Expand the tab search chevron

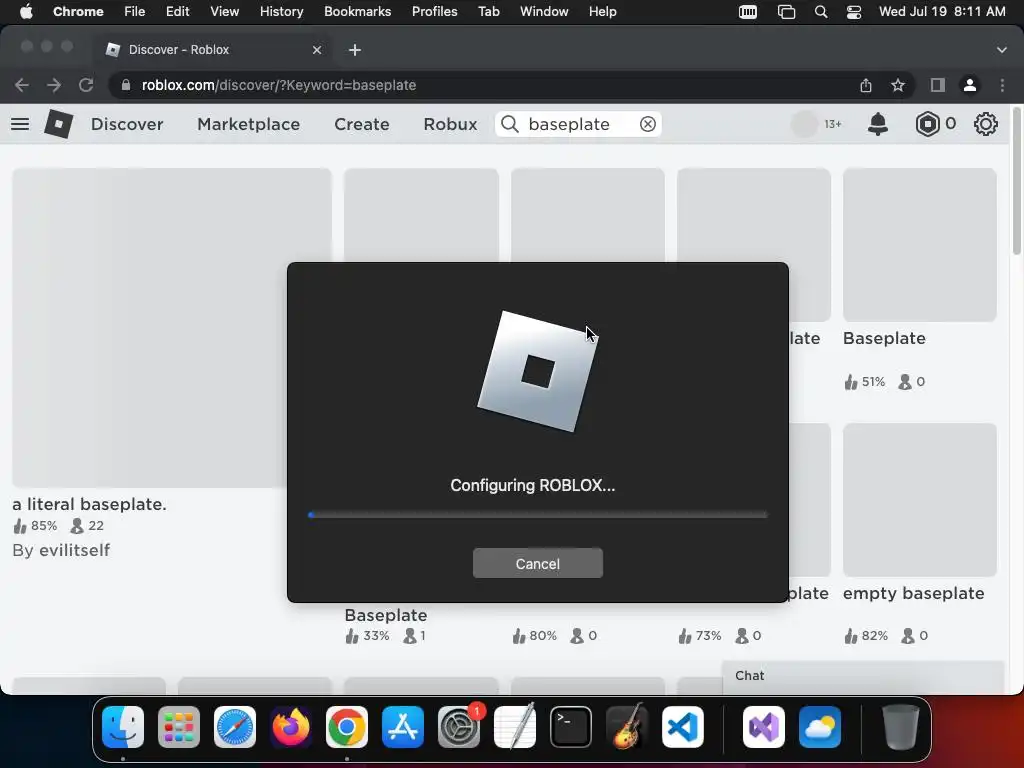1002,50
